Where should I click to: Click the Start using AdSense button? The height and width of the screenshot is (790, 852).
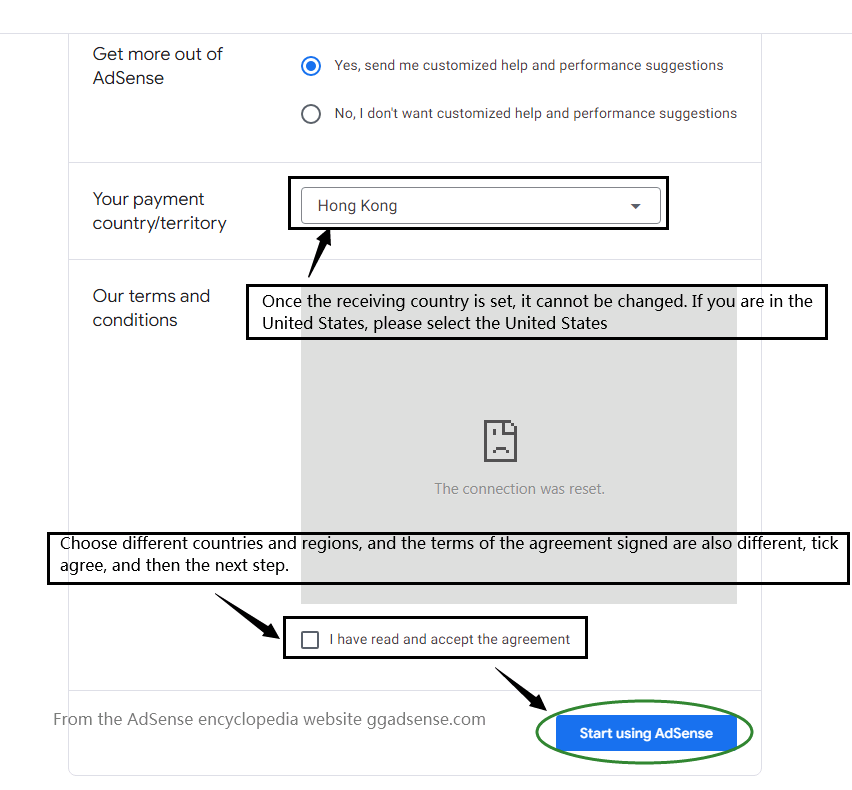[646, 733]
